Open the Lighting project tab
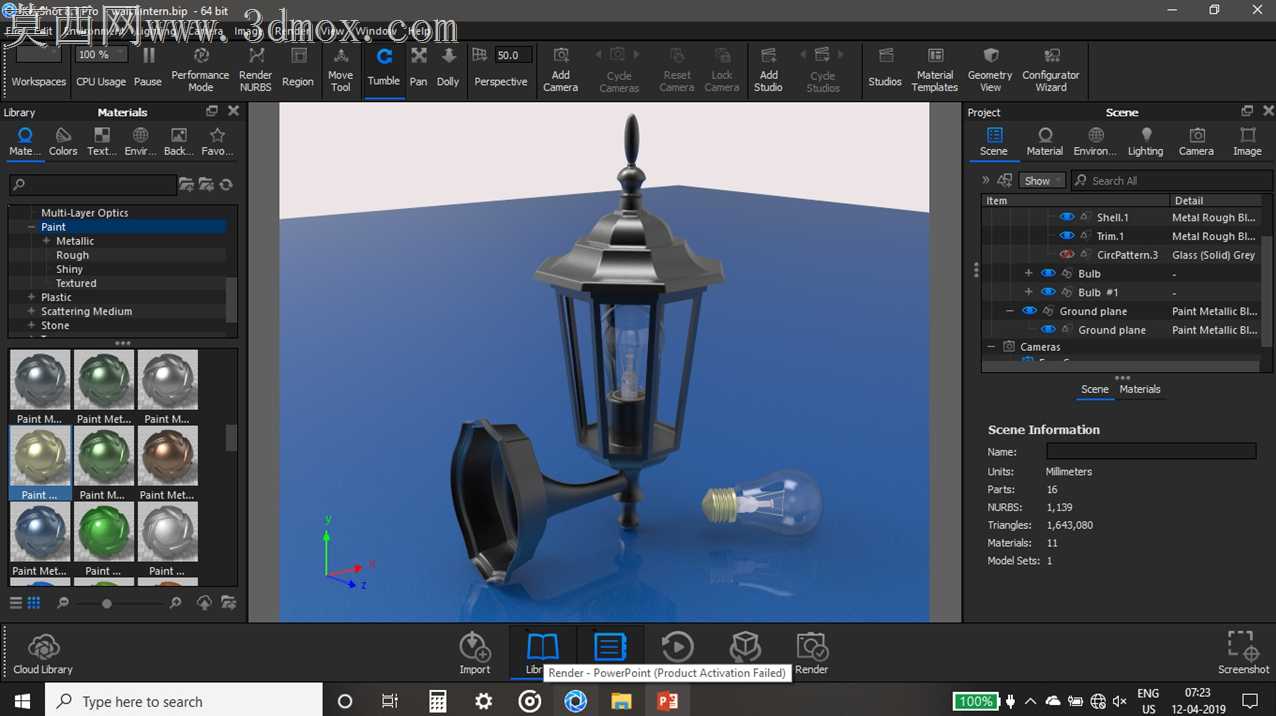 1146,142
